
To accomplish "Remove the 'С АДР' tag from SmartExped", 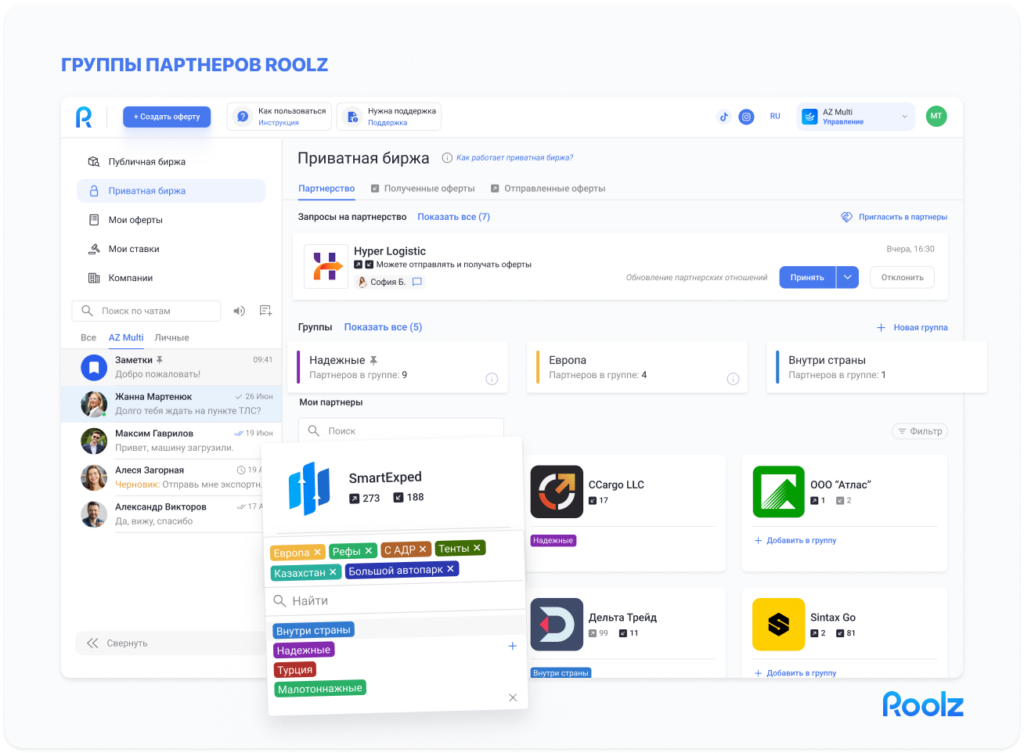I will (421, 548).
